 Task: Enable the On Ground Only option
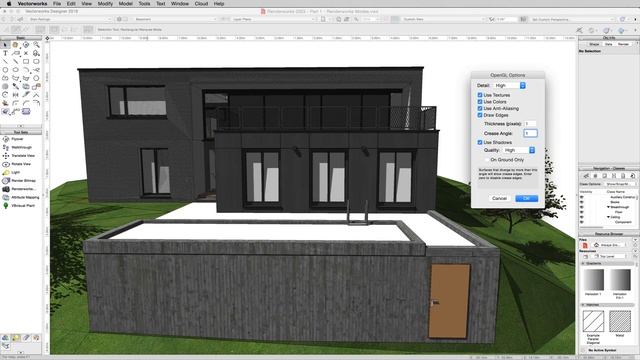tap(487, 160)
